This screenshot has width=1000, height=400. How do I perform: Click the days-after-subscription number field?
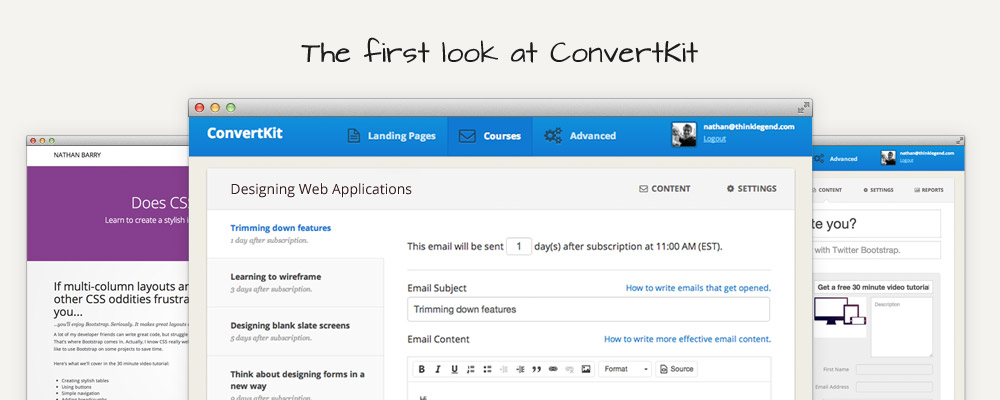coord(518,246)
